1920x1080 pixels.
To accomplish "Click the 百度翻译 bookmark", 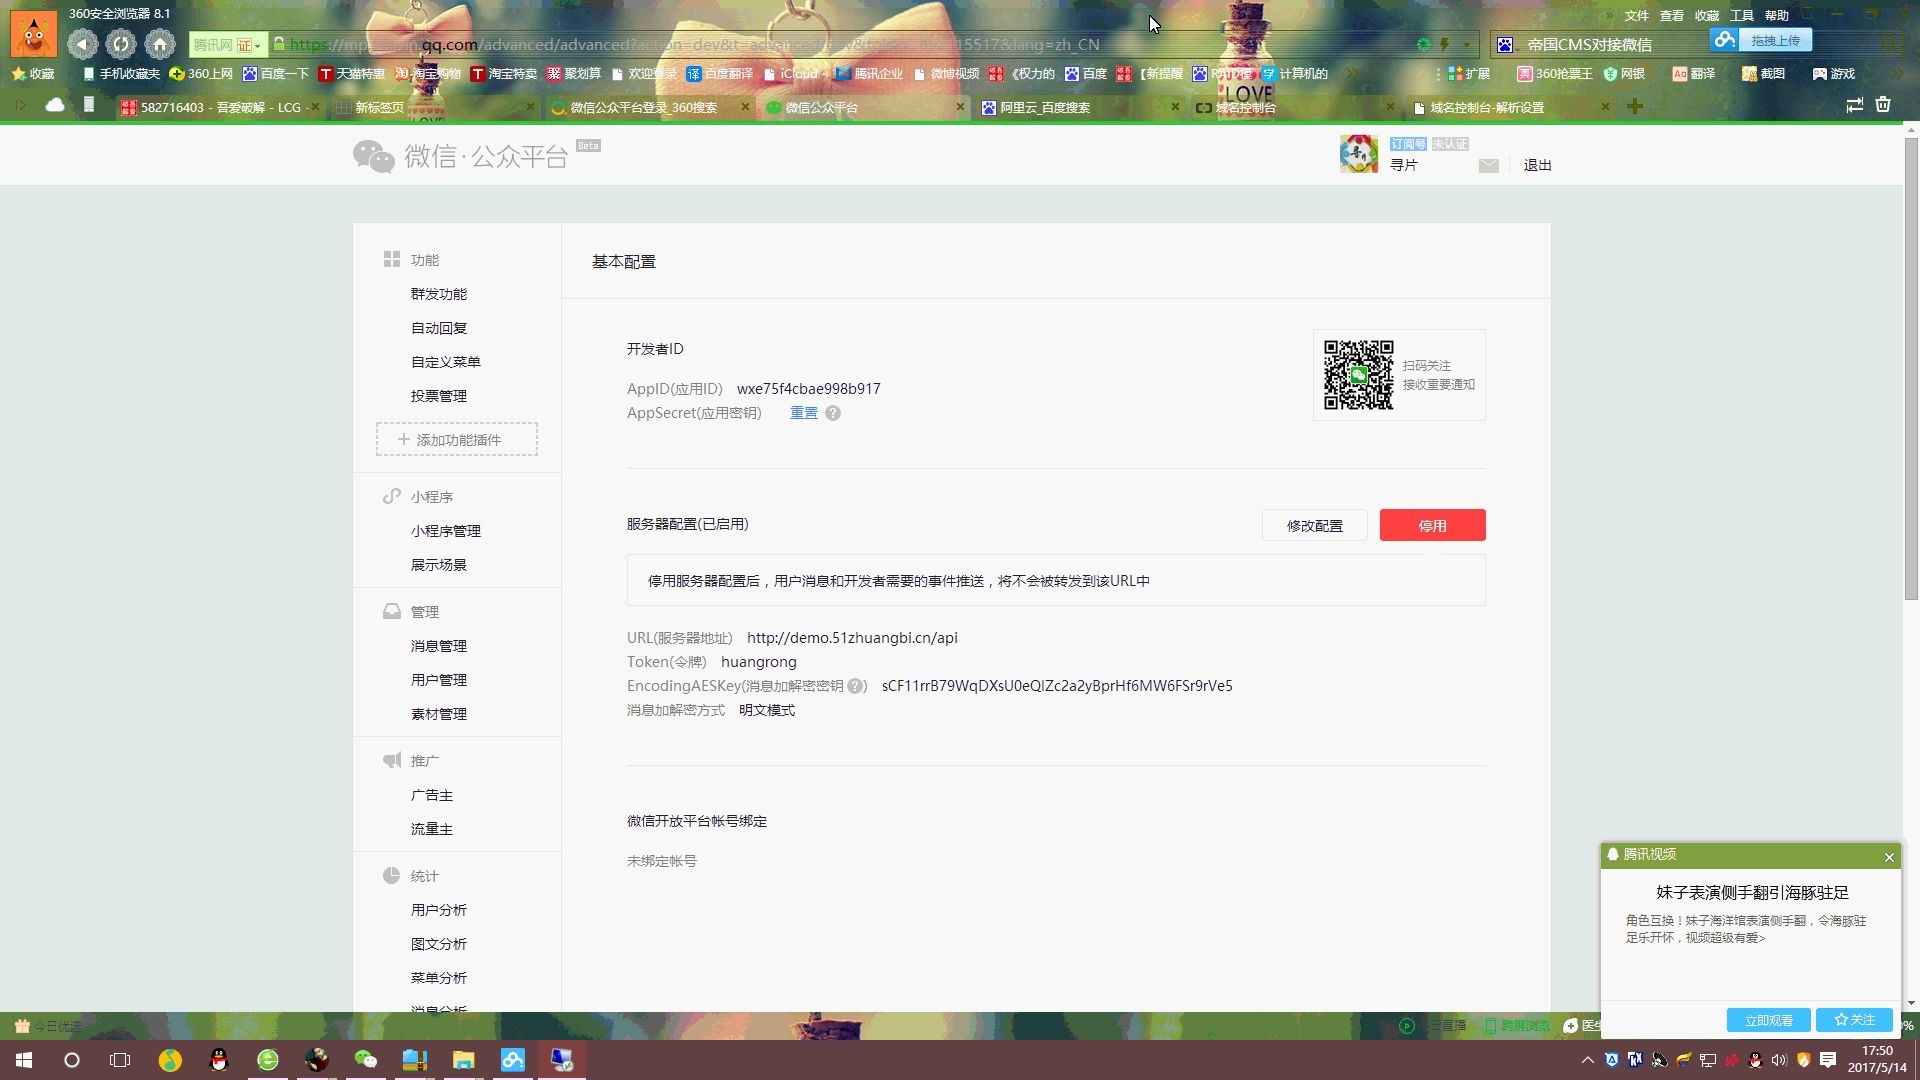I will (x=720, y=74).
